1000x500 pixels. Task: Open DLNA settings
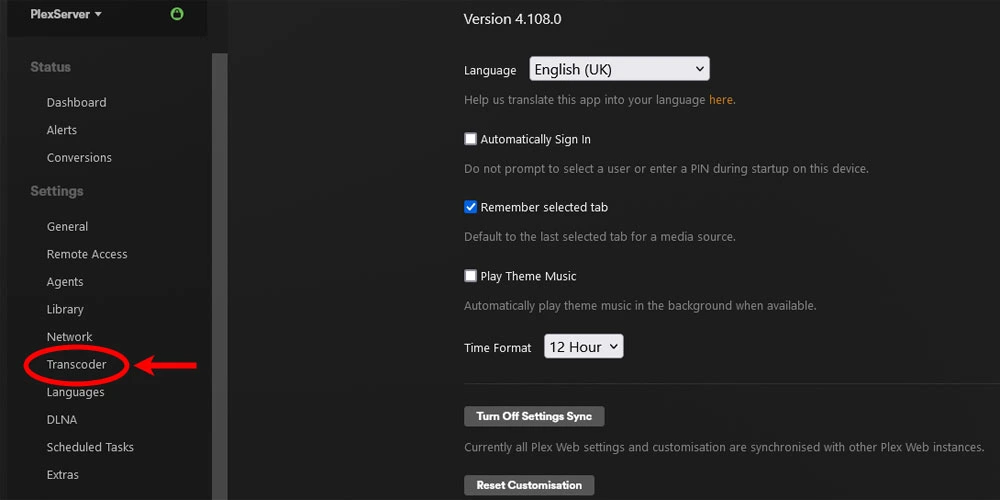coord(62,420)
